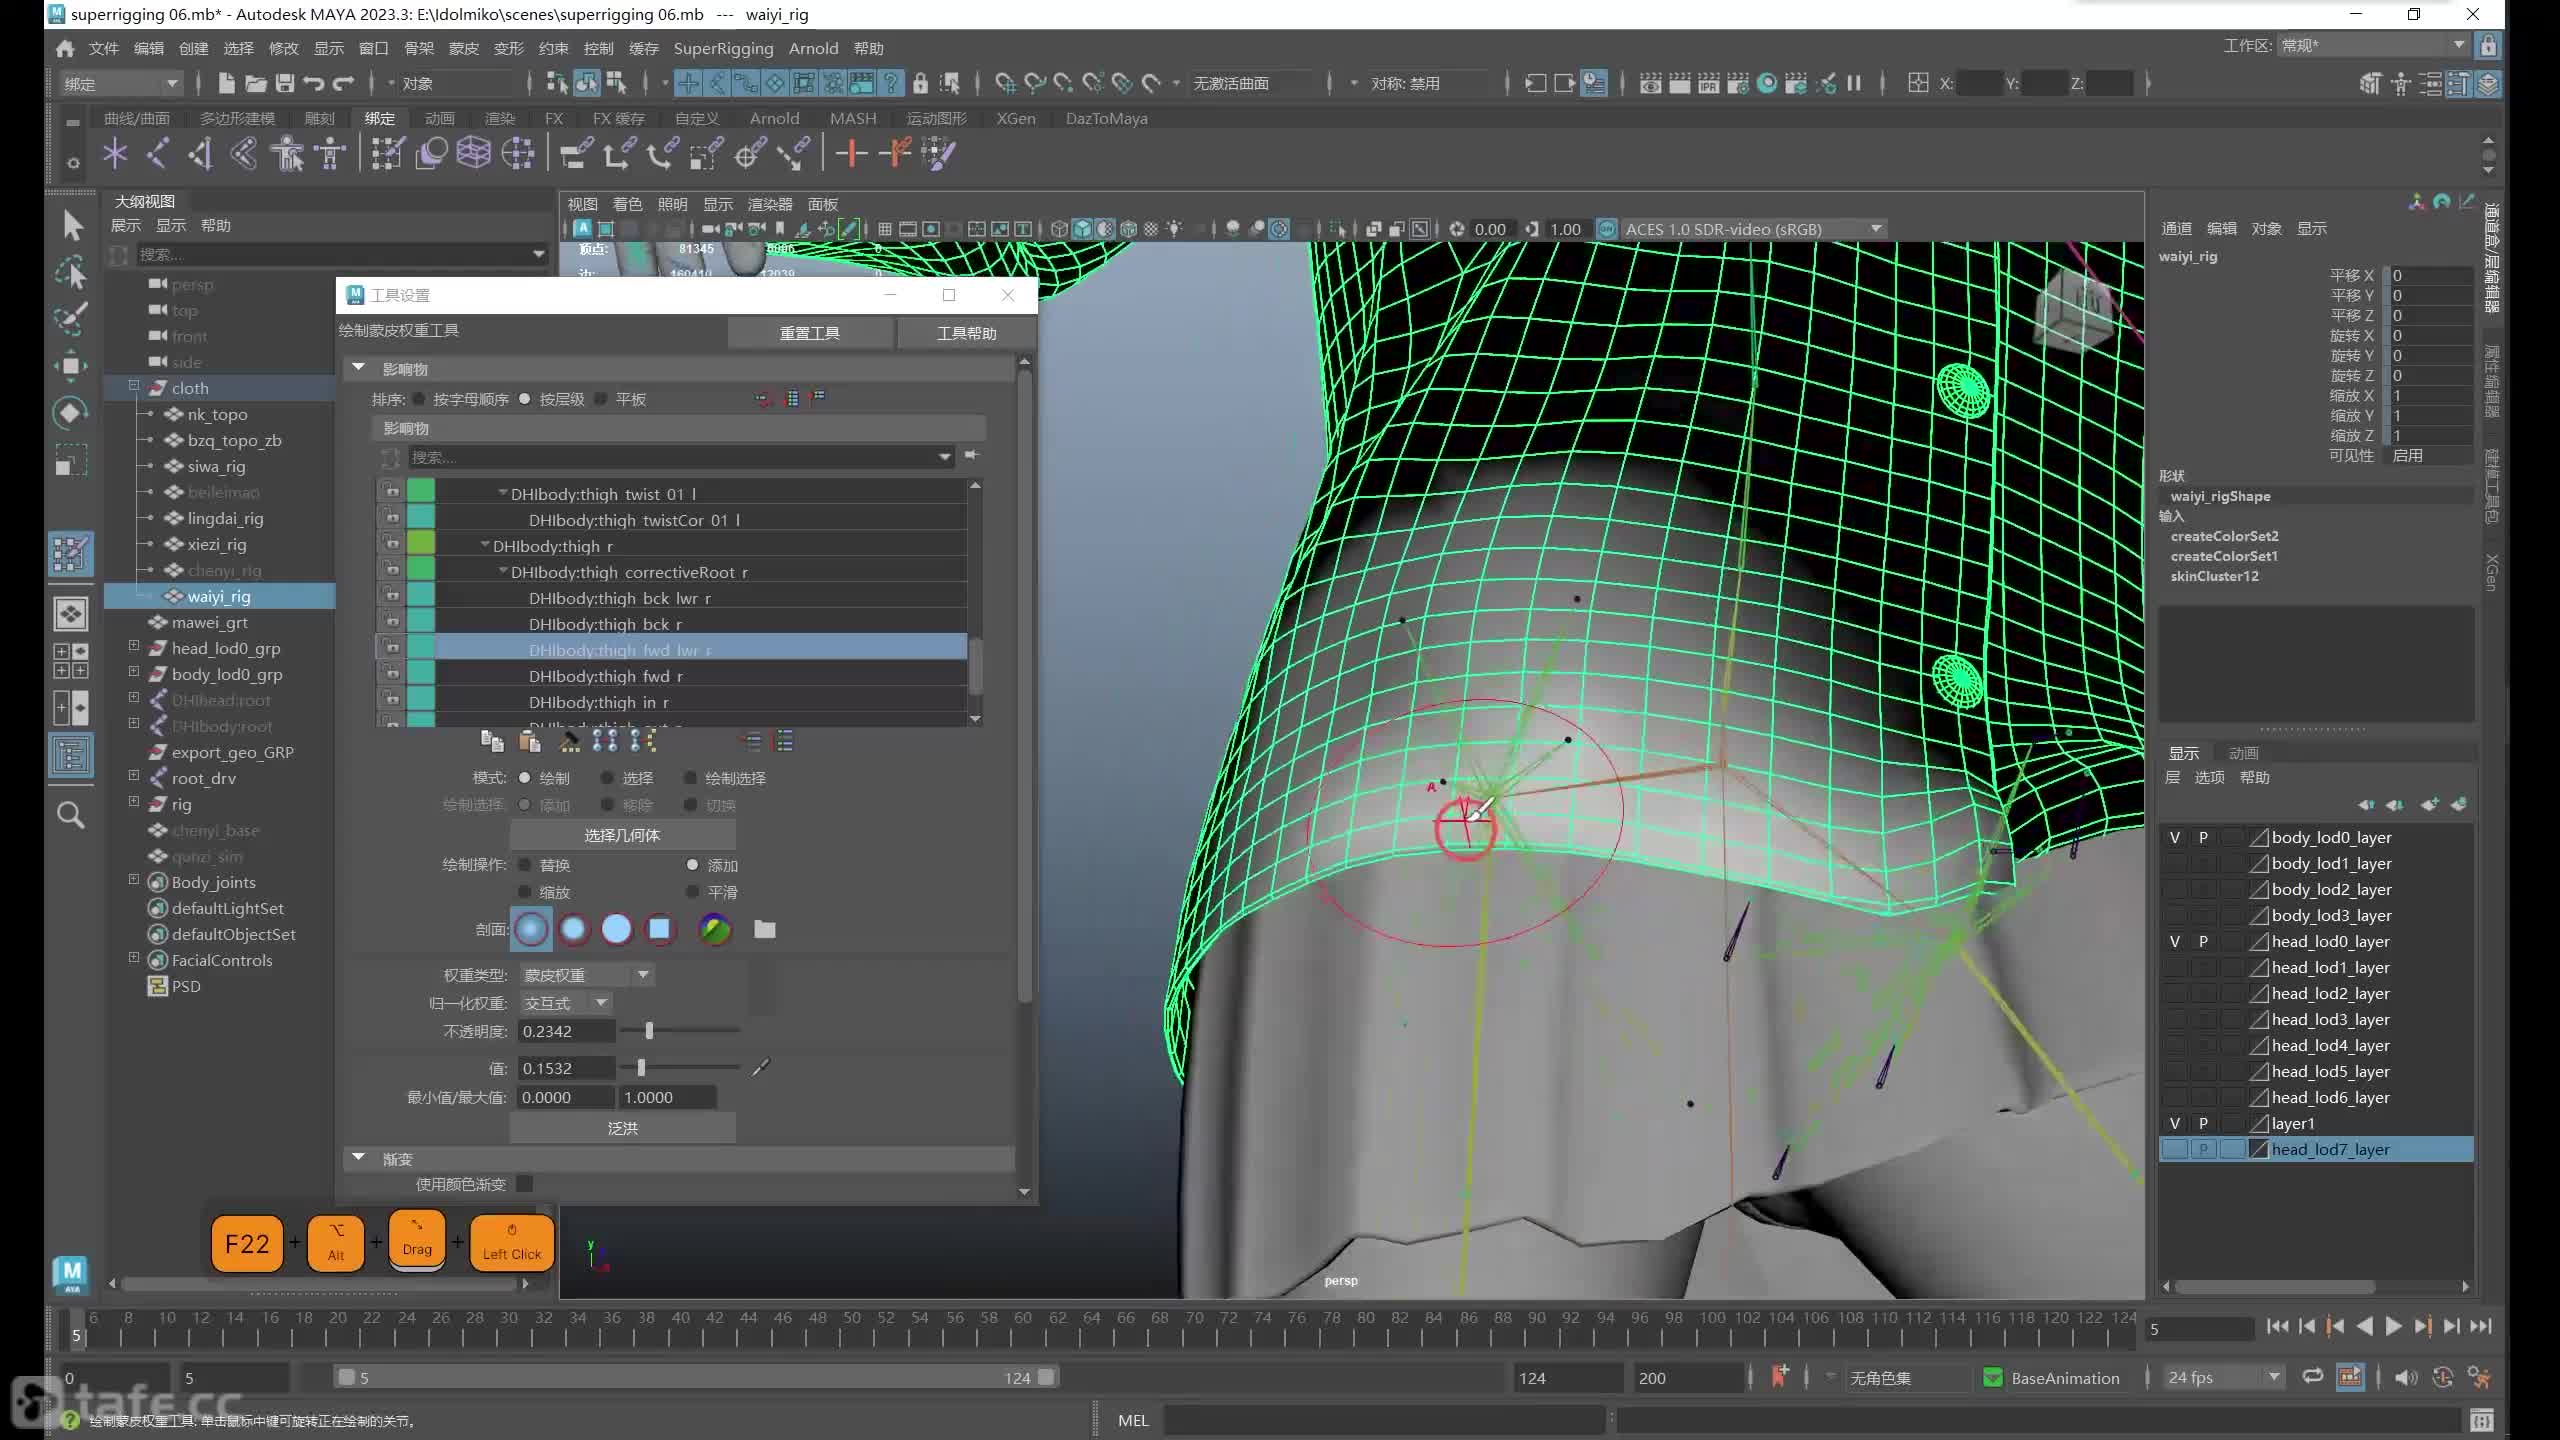Toggle visibility V of body_lod0_layer

coord(2174,838)
